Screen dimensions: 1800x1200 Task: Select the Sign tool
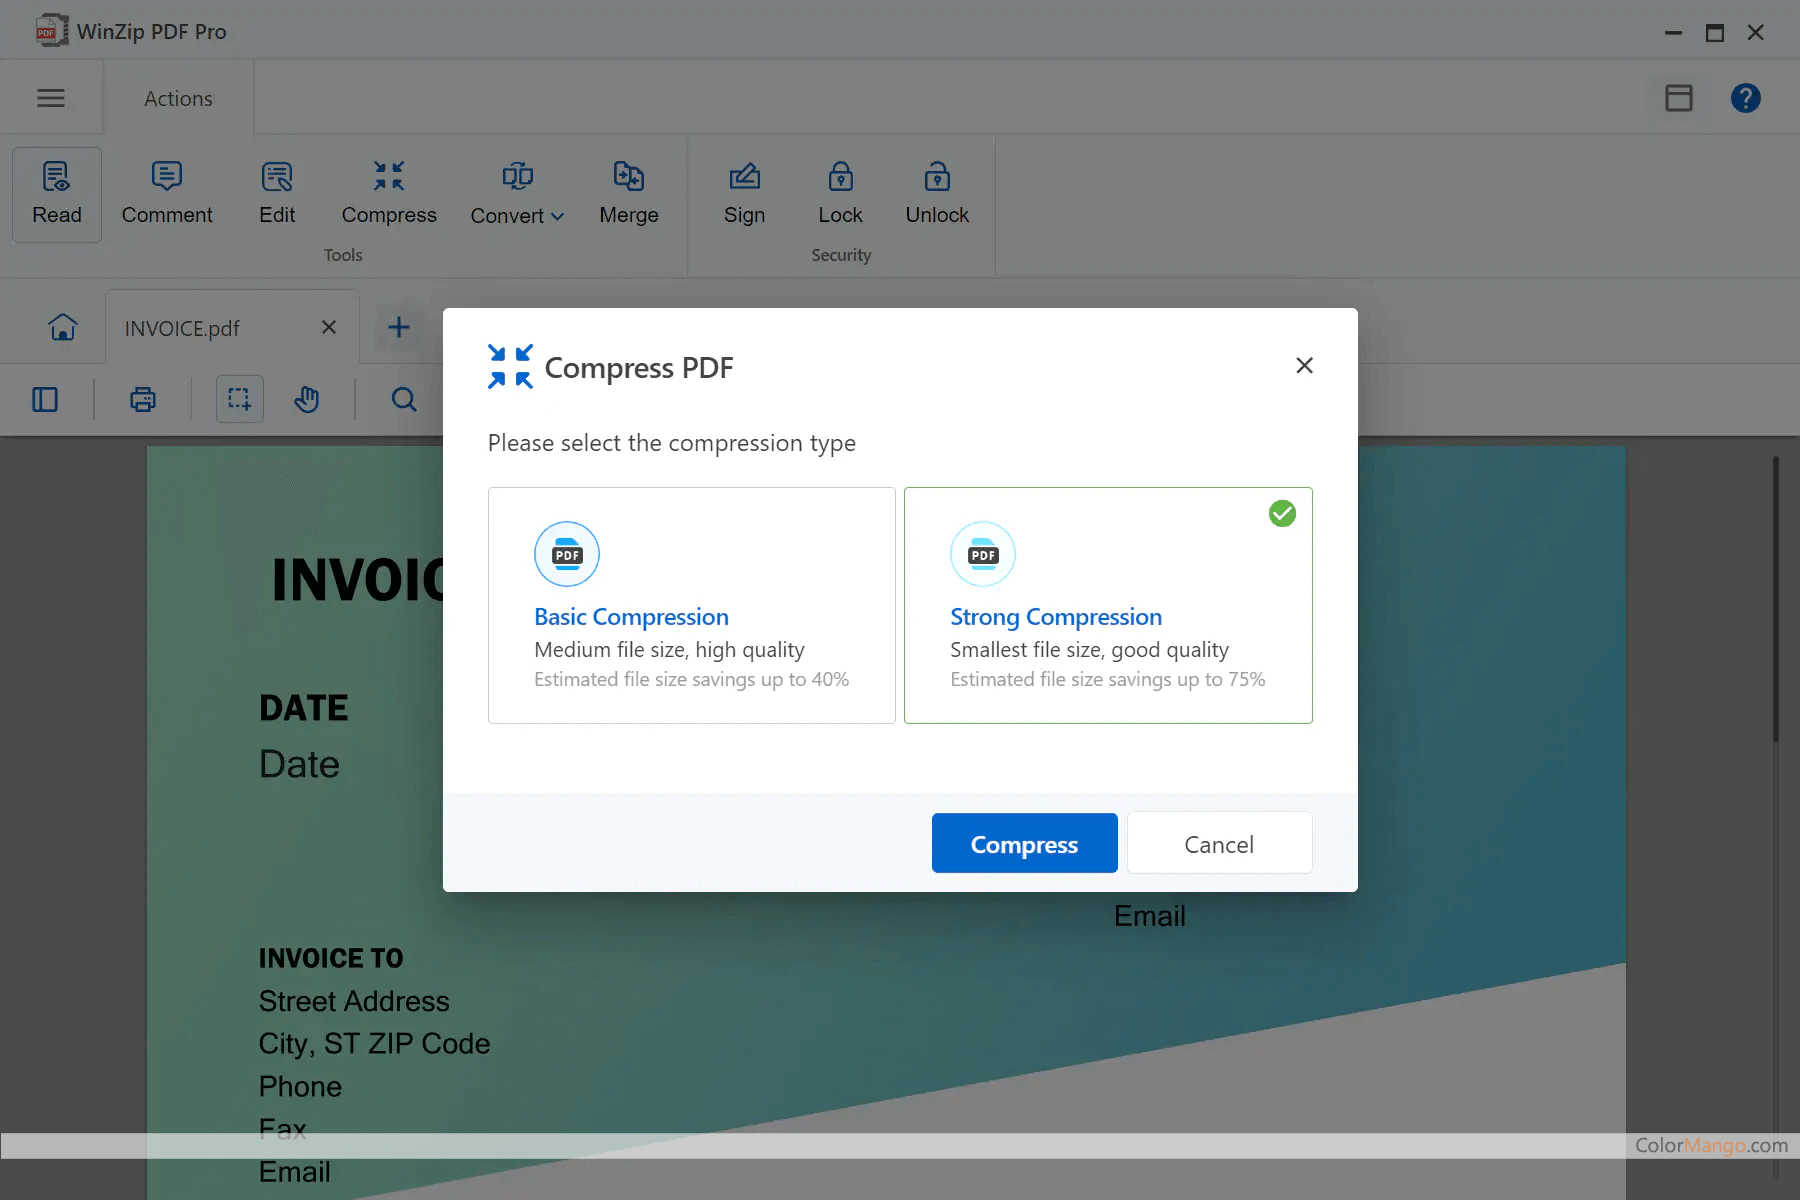pos(744,194)
